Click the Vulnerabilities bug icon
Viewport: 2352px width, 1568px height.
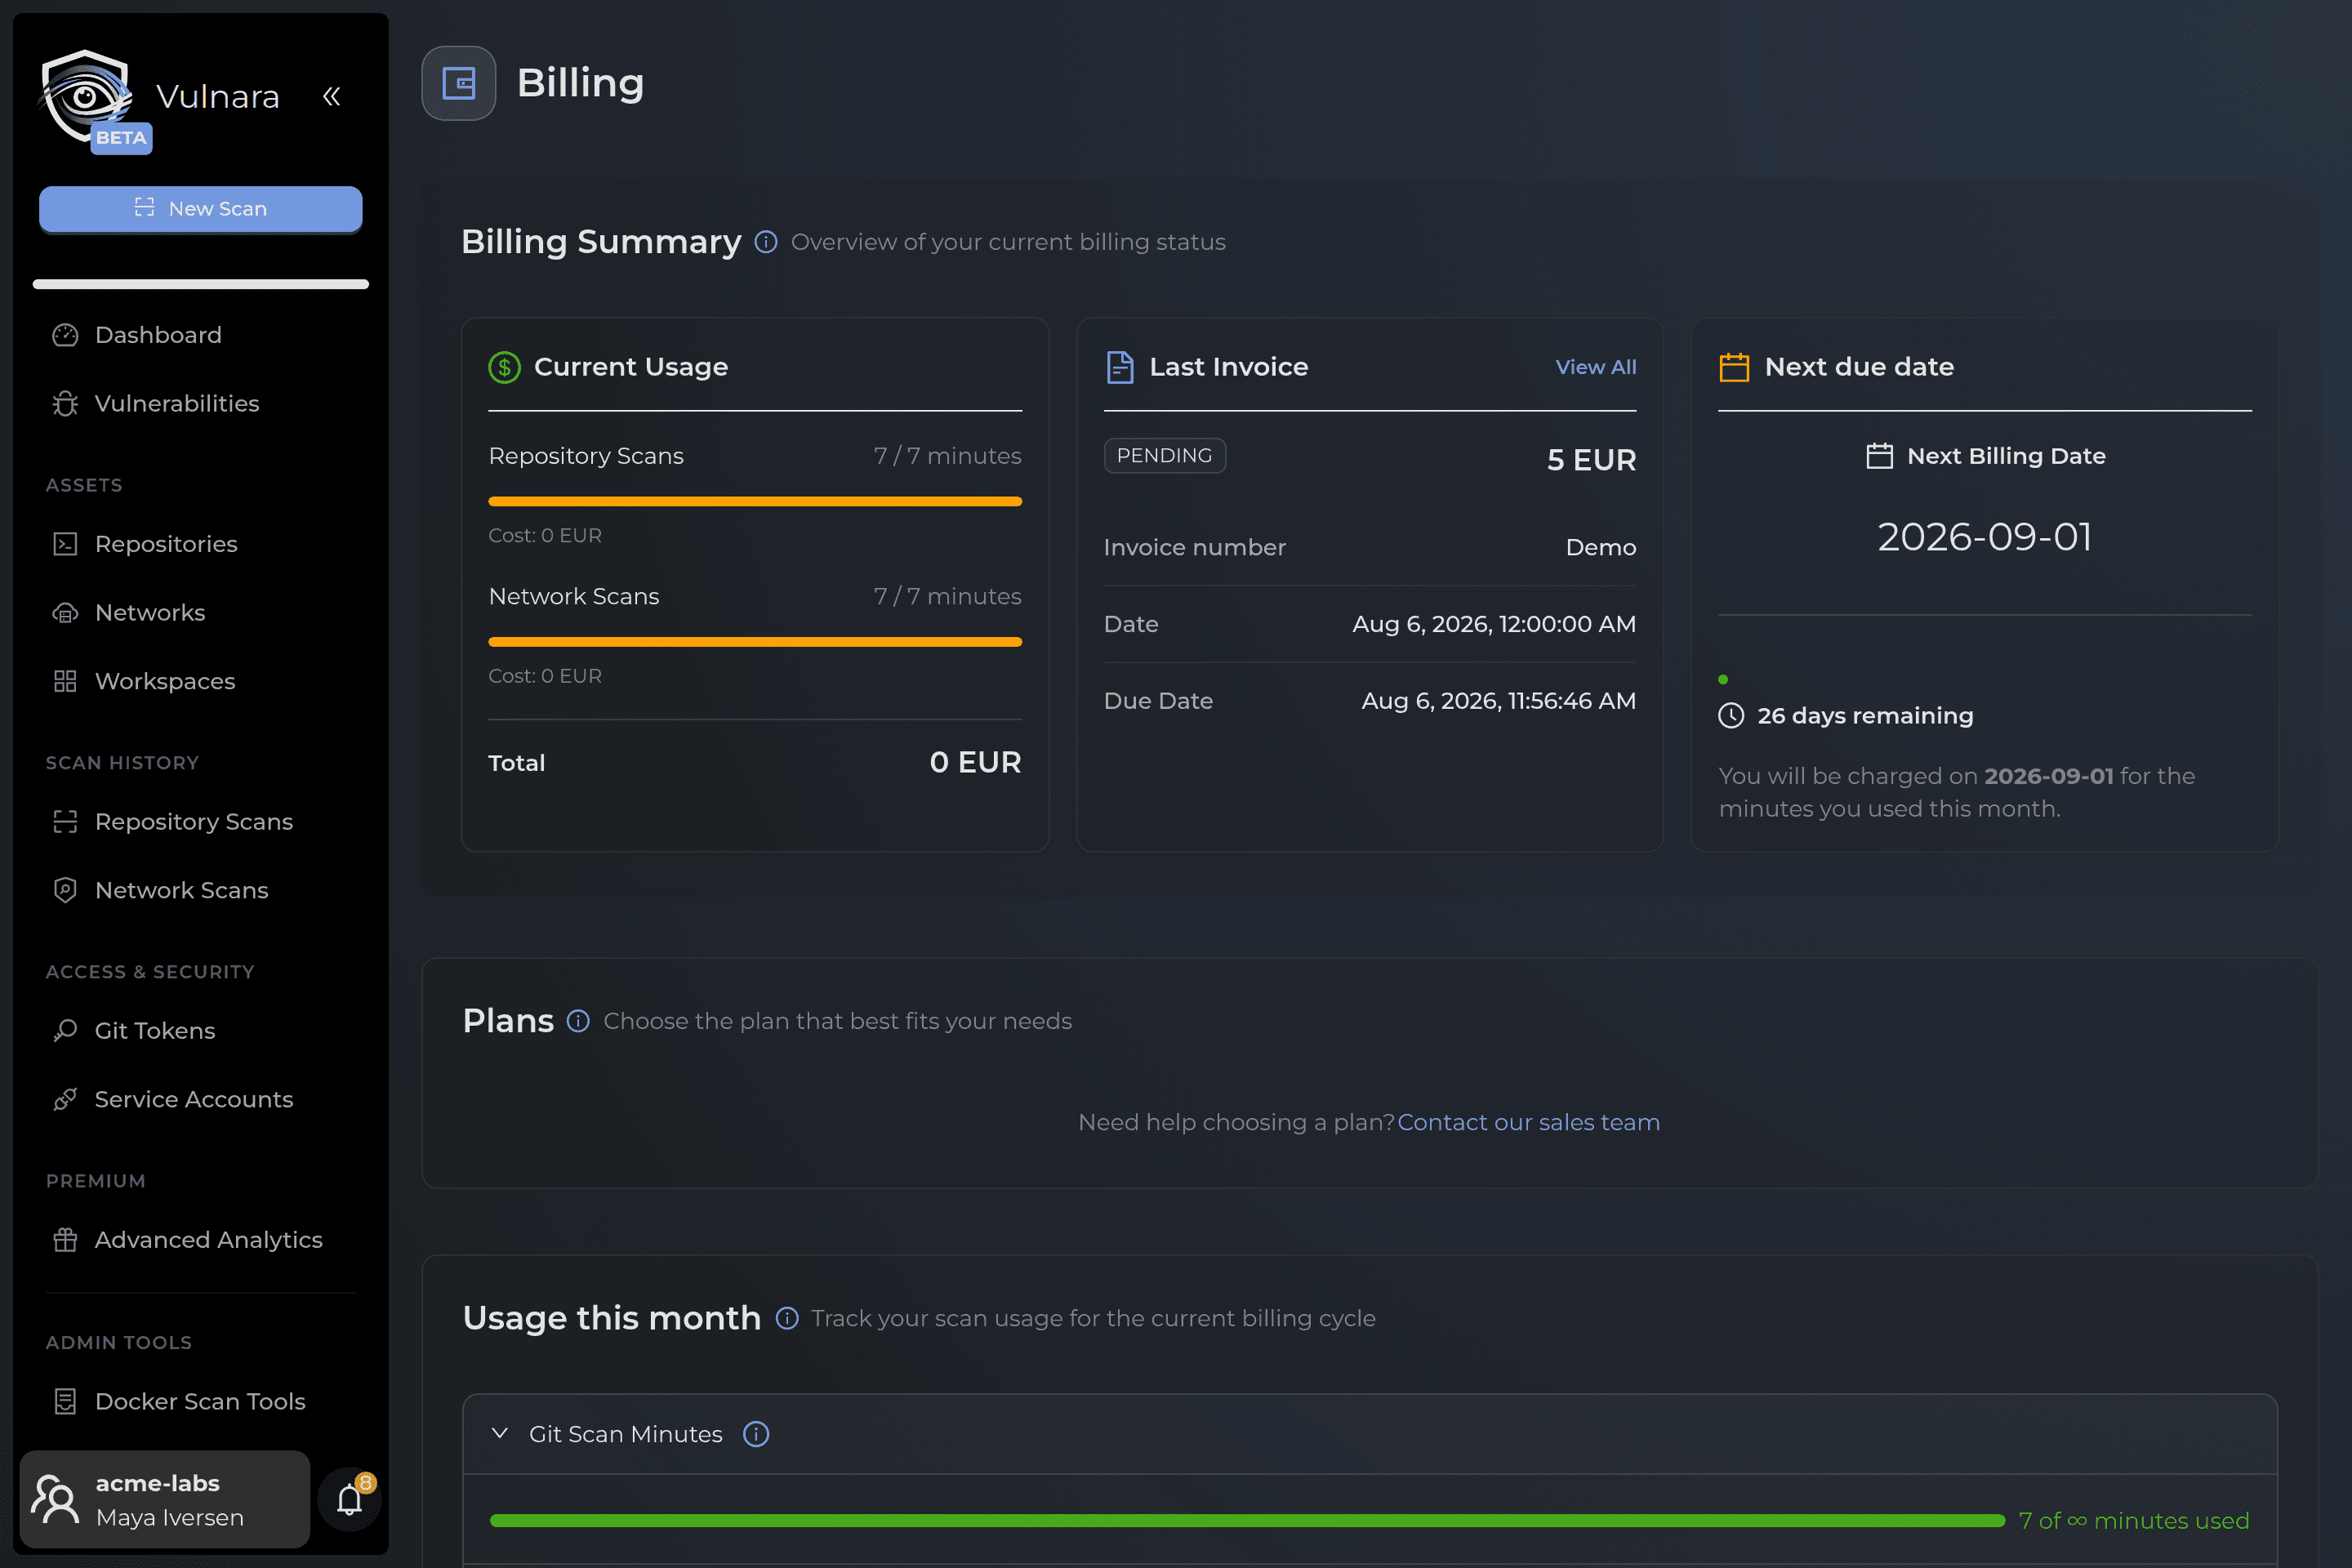point(65,404)
